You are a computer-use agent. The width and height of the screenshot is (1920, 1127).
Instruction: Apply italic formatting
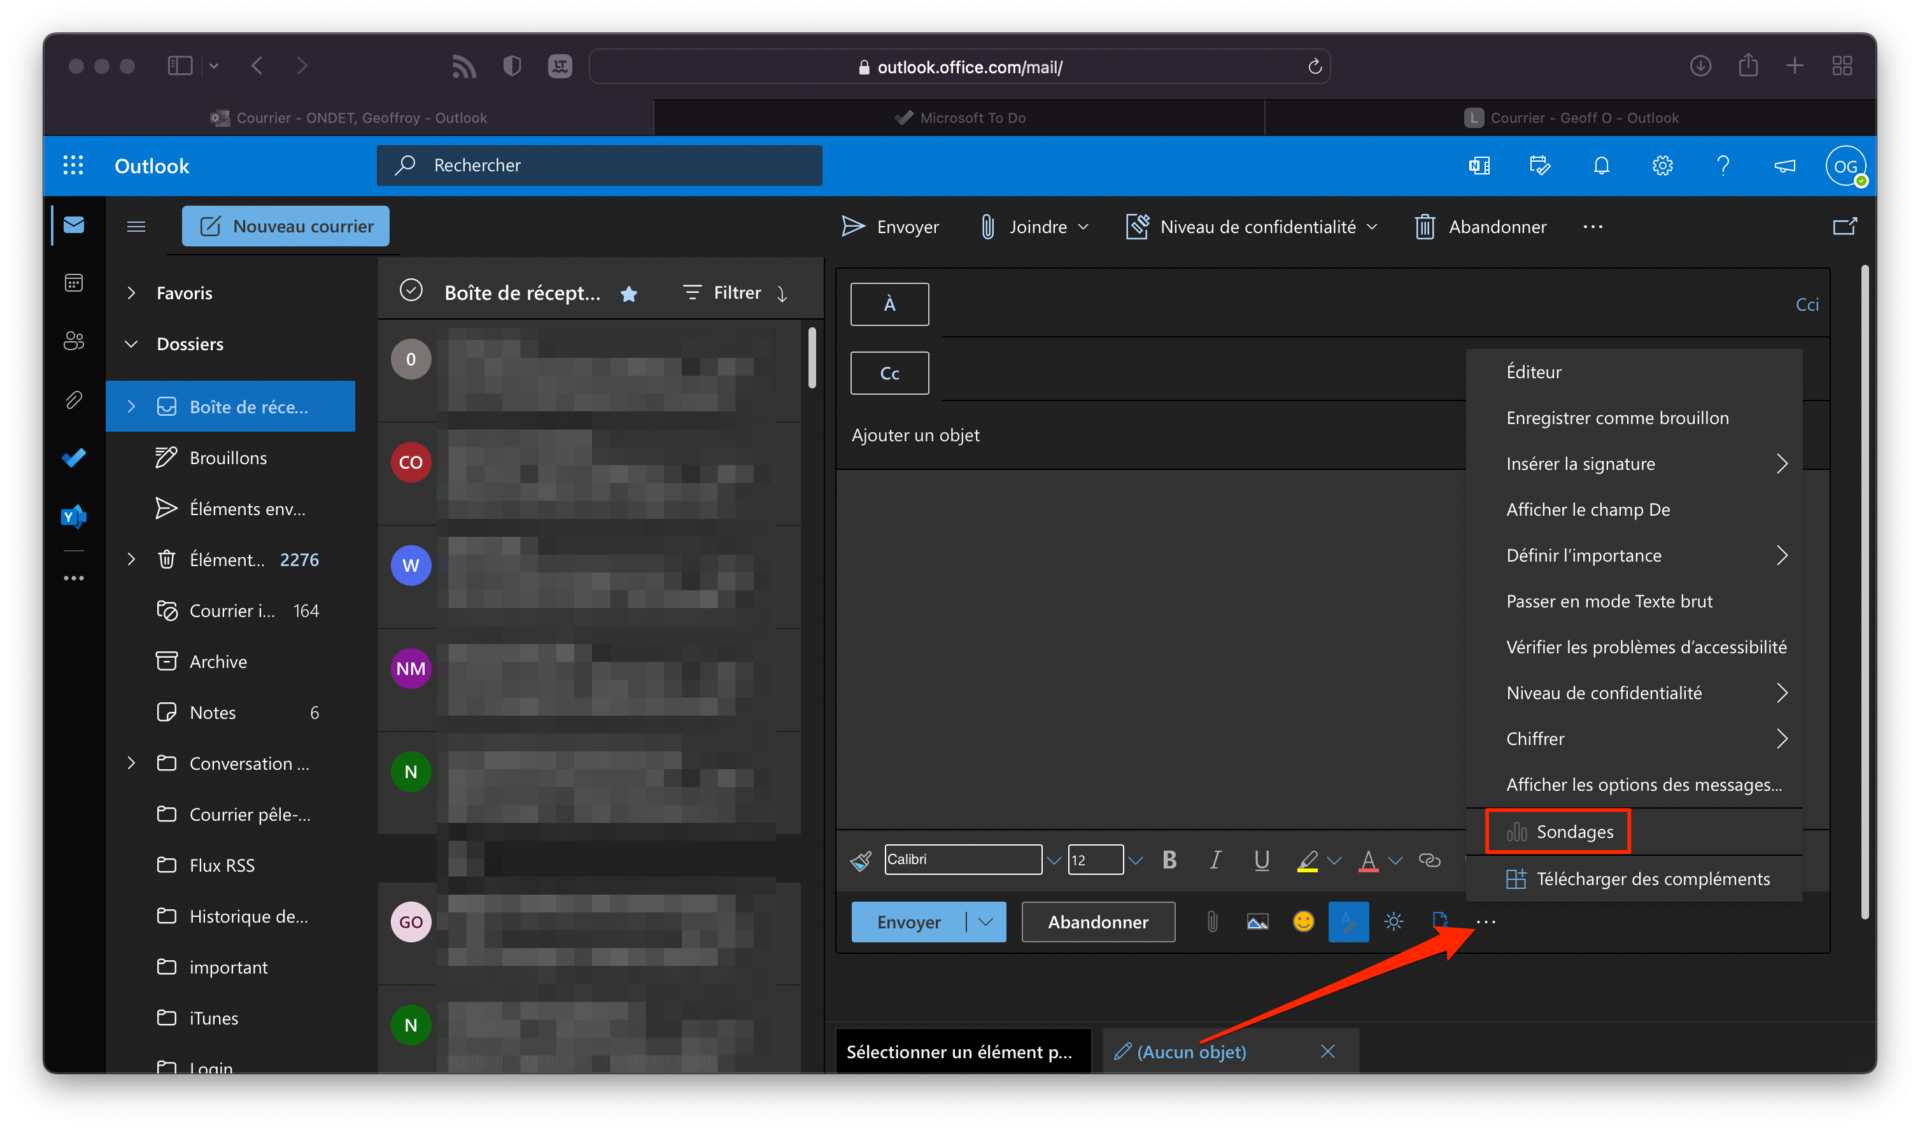pos(1215,860)
